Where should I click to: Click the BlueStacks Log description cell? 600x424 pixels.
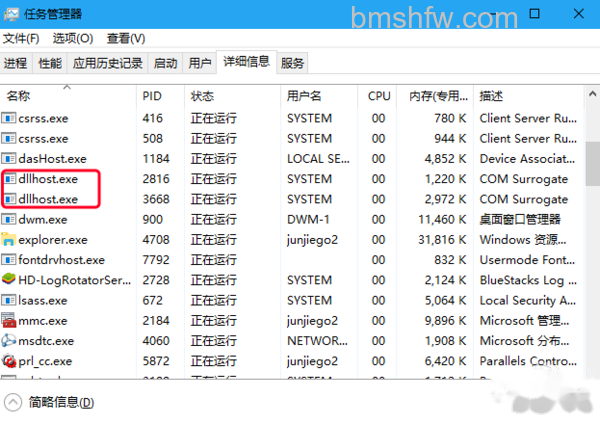pos(528,280)
